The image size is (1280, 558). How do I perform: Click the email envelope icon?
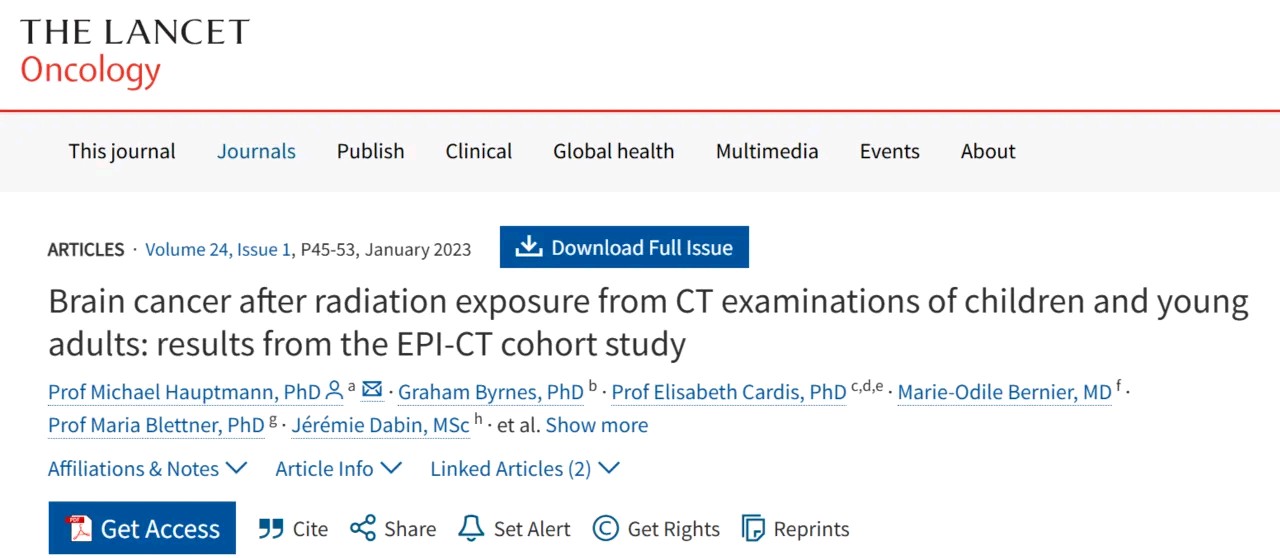click(372, 391)
